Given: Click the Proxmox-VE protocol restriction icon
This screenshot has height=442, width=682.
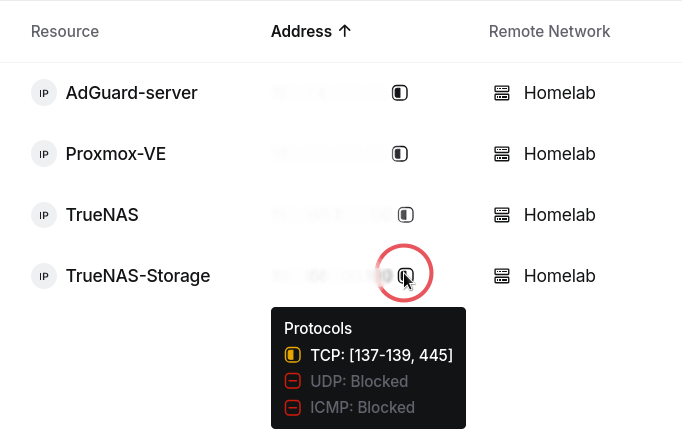Looking at the screenshot, I should coord(400,154).
